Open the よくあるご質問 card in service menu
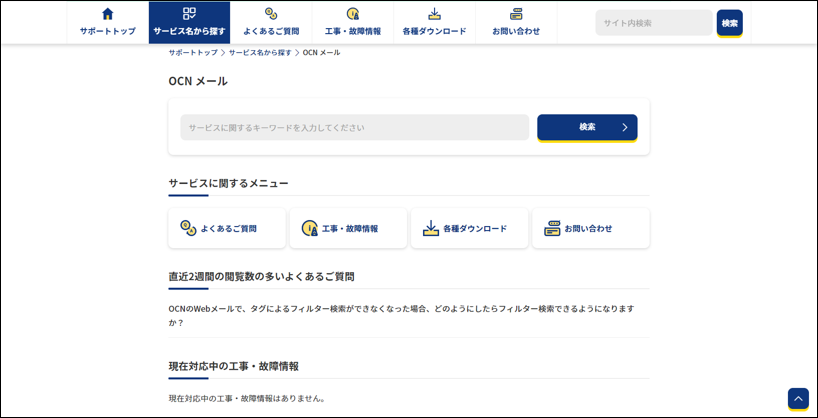 coord(227,228)
